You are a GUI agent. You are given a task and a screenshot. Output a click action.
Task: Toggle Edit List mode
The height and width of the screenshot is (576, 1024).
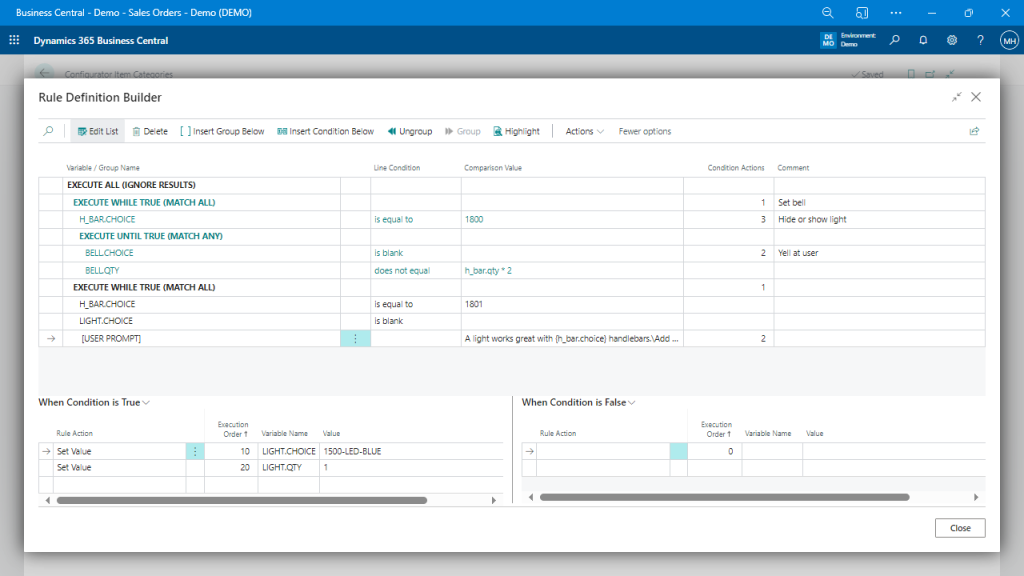point(97,131)
